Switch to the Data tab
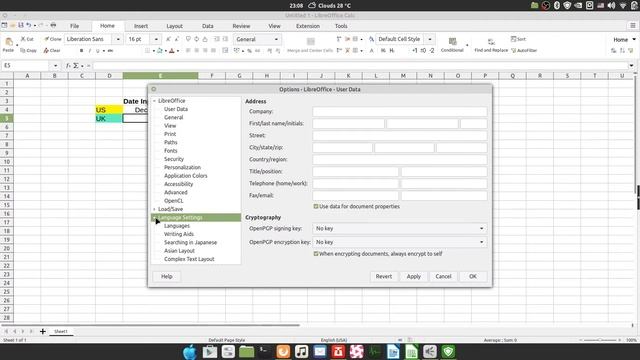 pyautogui.click(x=207, y=26)
